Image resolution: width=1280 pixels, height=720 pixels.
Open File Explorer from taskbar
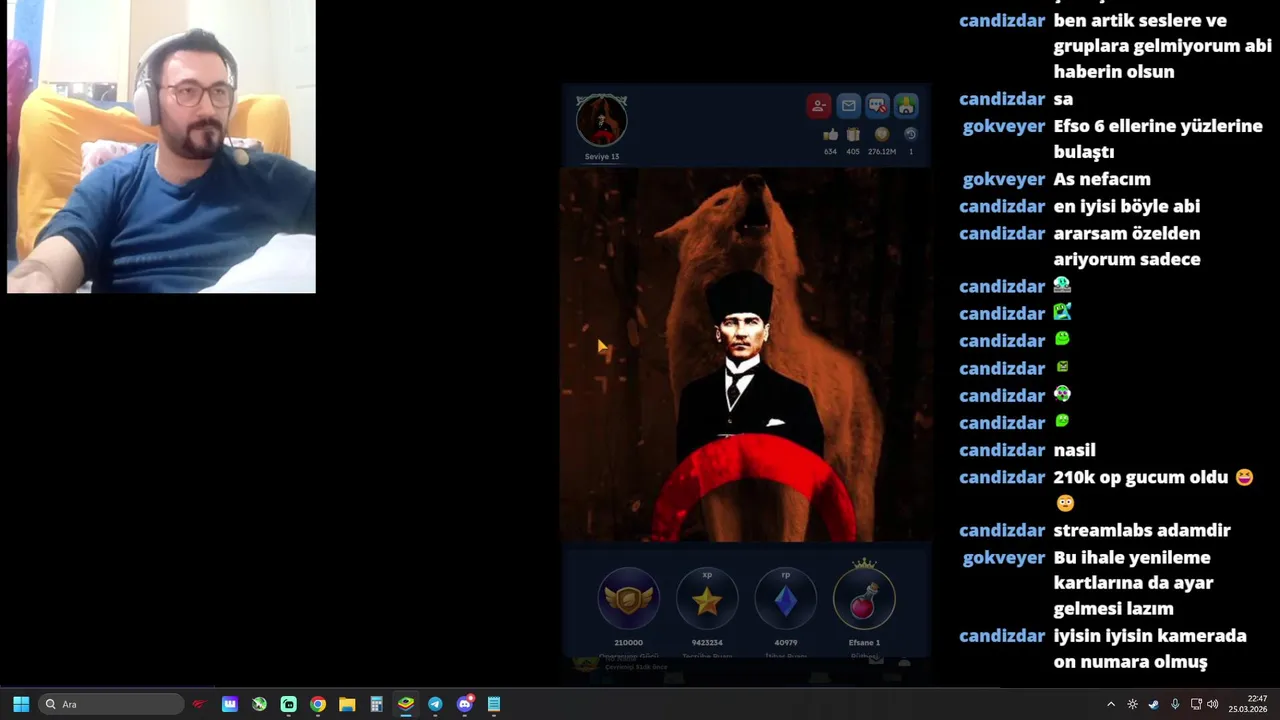(x=347, y=704)
